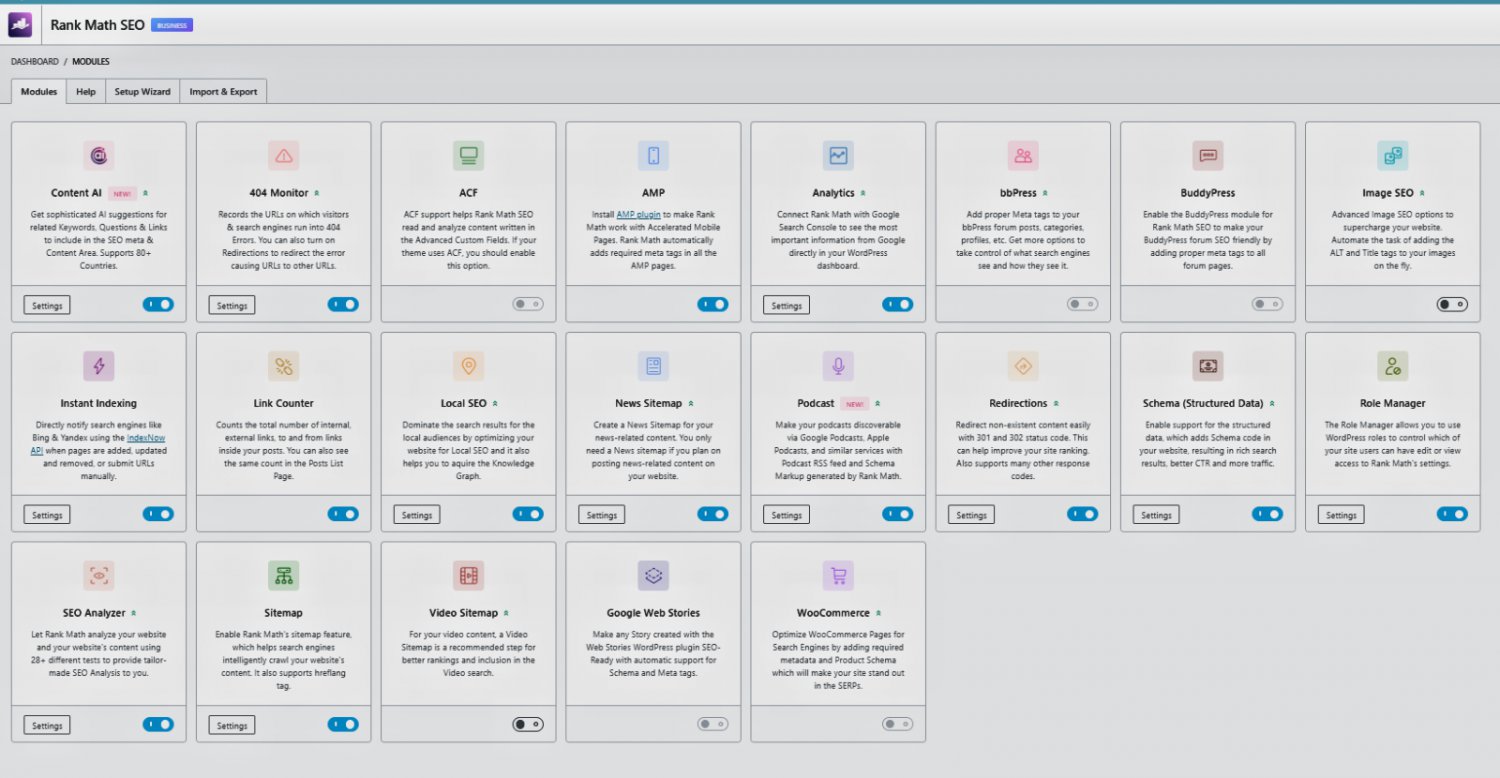Open Content AI Settings button
1500x778 pixels.
(x=47, y=305)
